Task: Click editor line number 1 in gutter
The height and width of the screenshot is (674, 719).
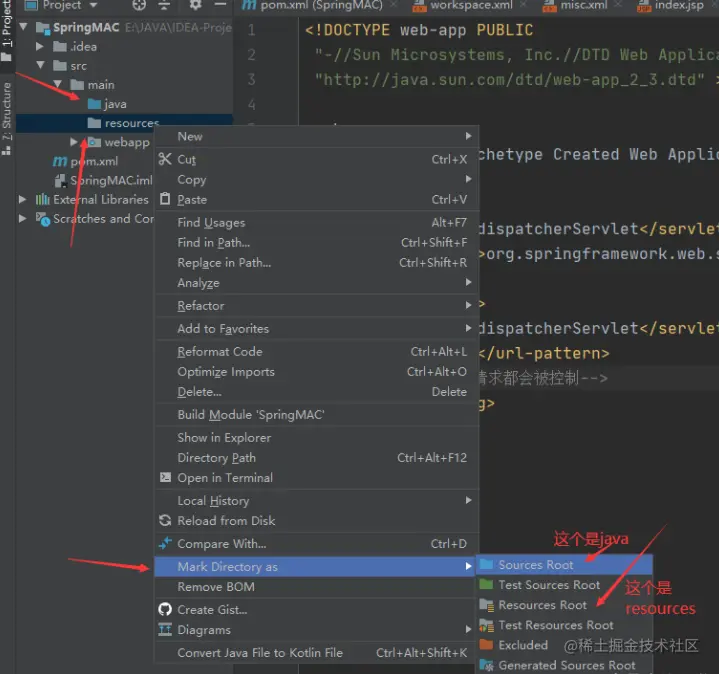Action: tap(252, 30)
